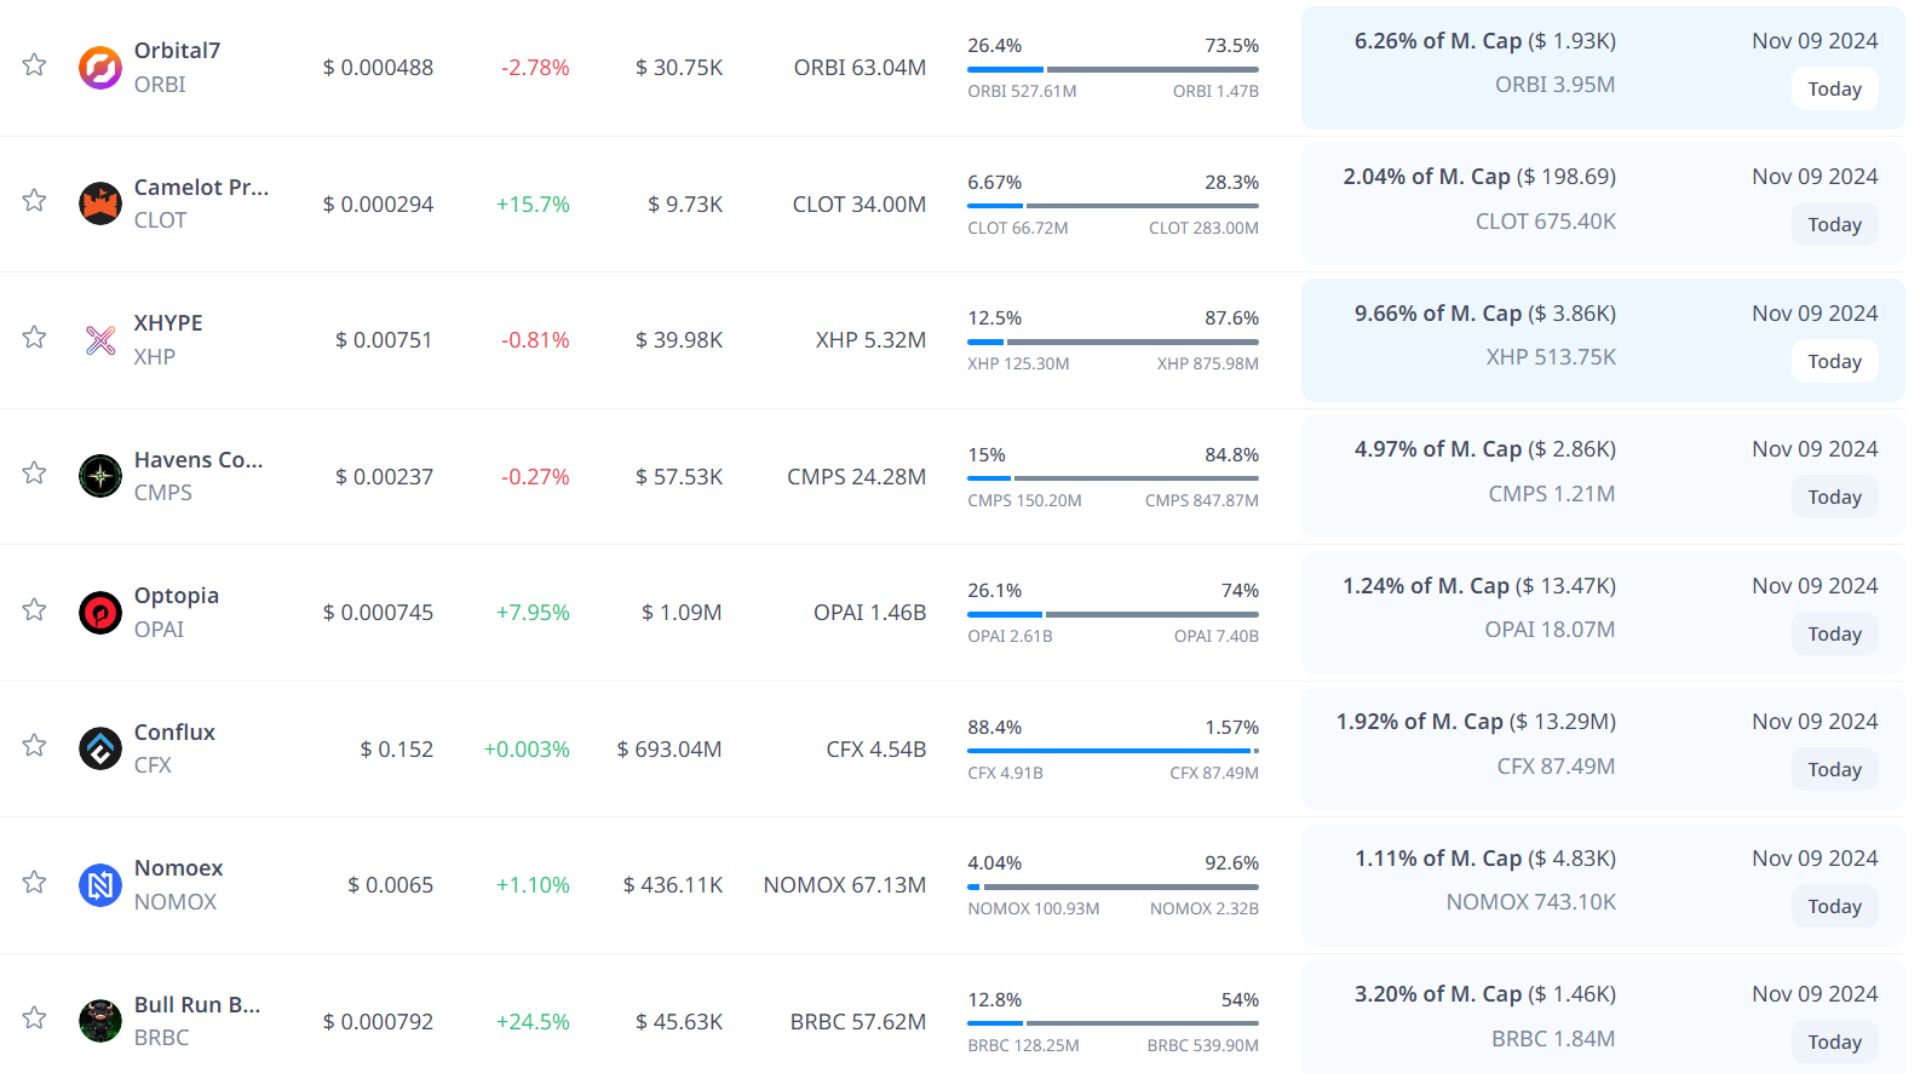Star XHYPE as a favorite
Image resolution: width=1920 pixels, height=1080 pixels.
34,337
